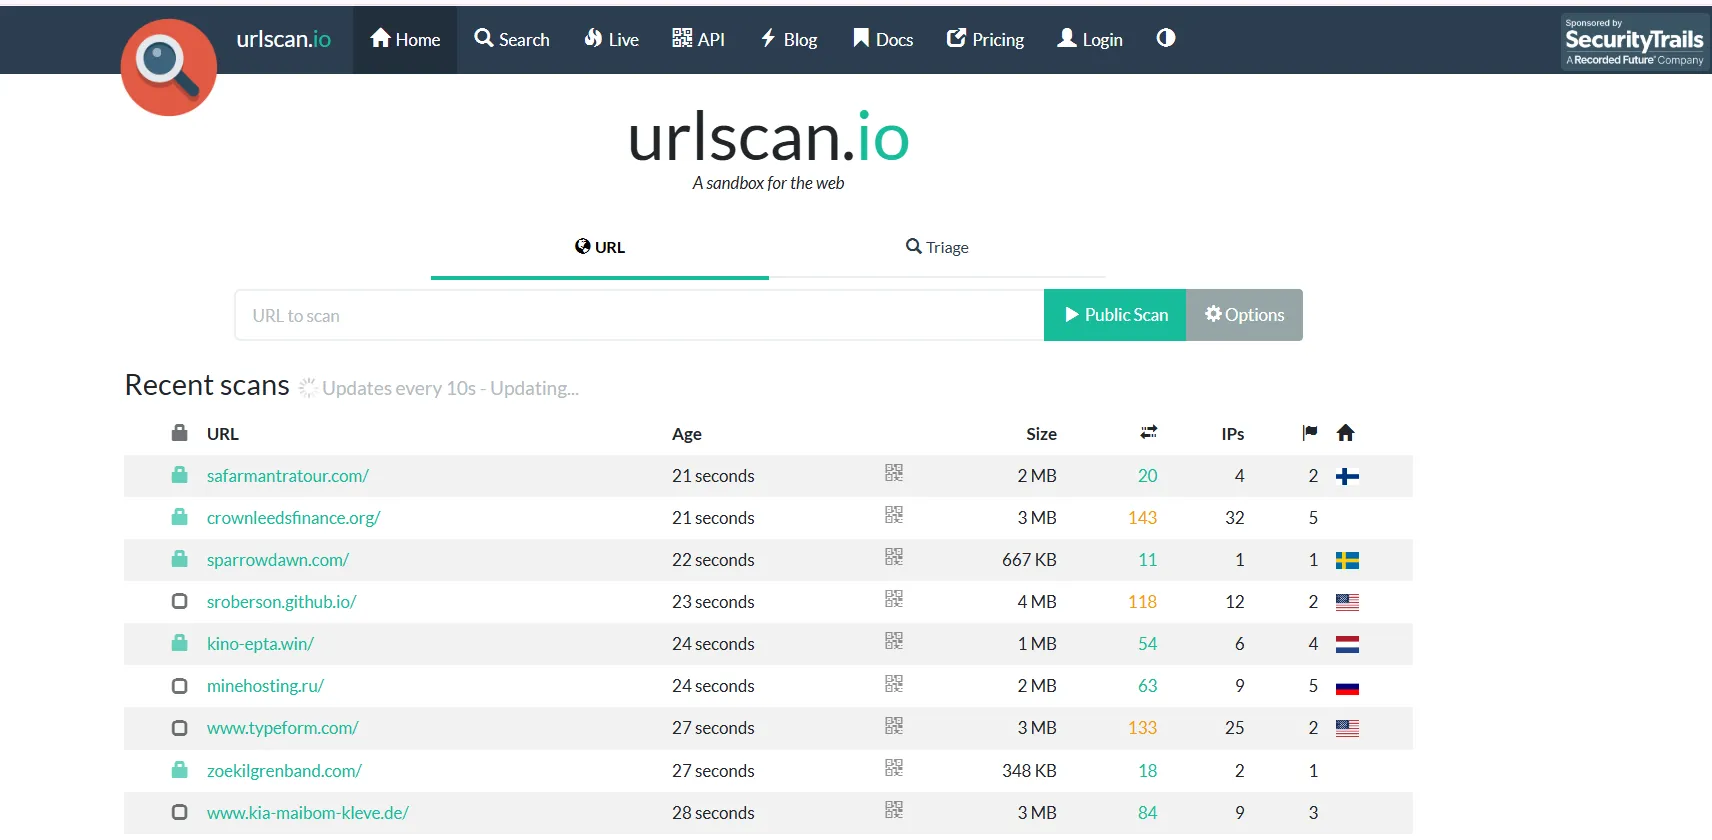
Task: Open scan Options
Action: pos(1244,315)
